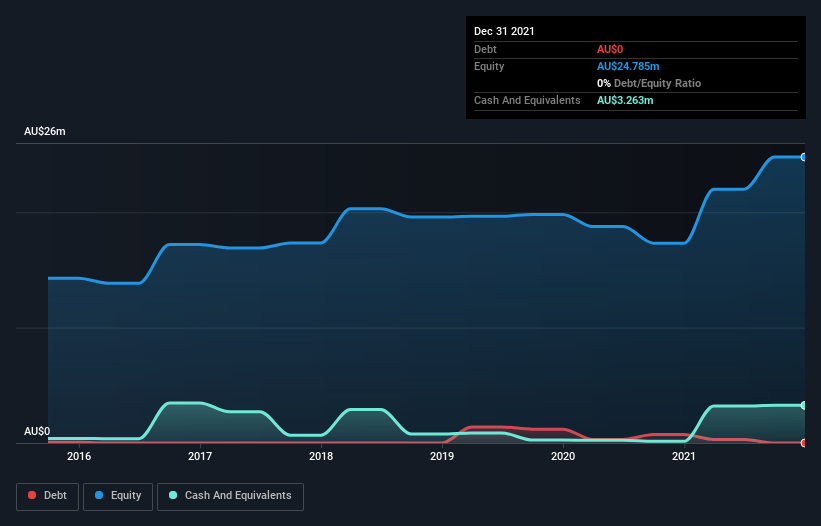Click the 2016 x-axis label

[79, 456]
